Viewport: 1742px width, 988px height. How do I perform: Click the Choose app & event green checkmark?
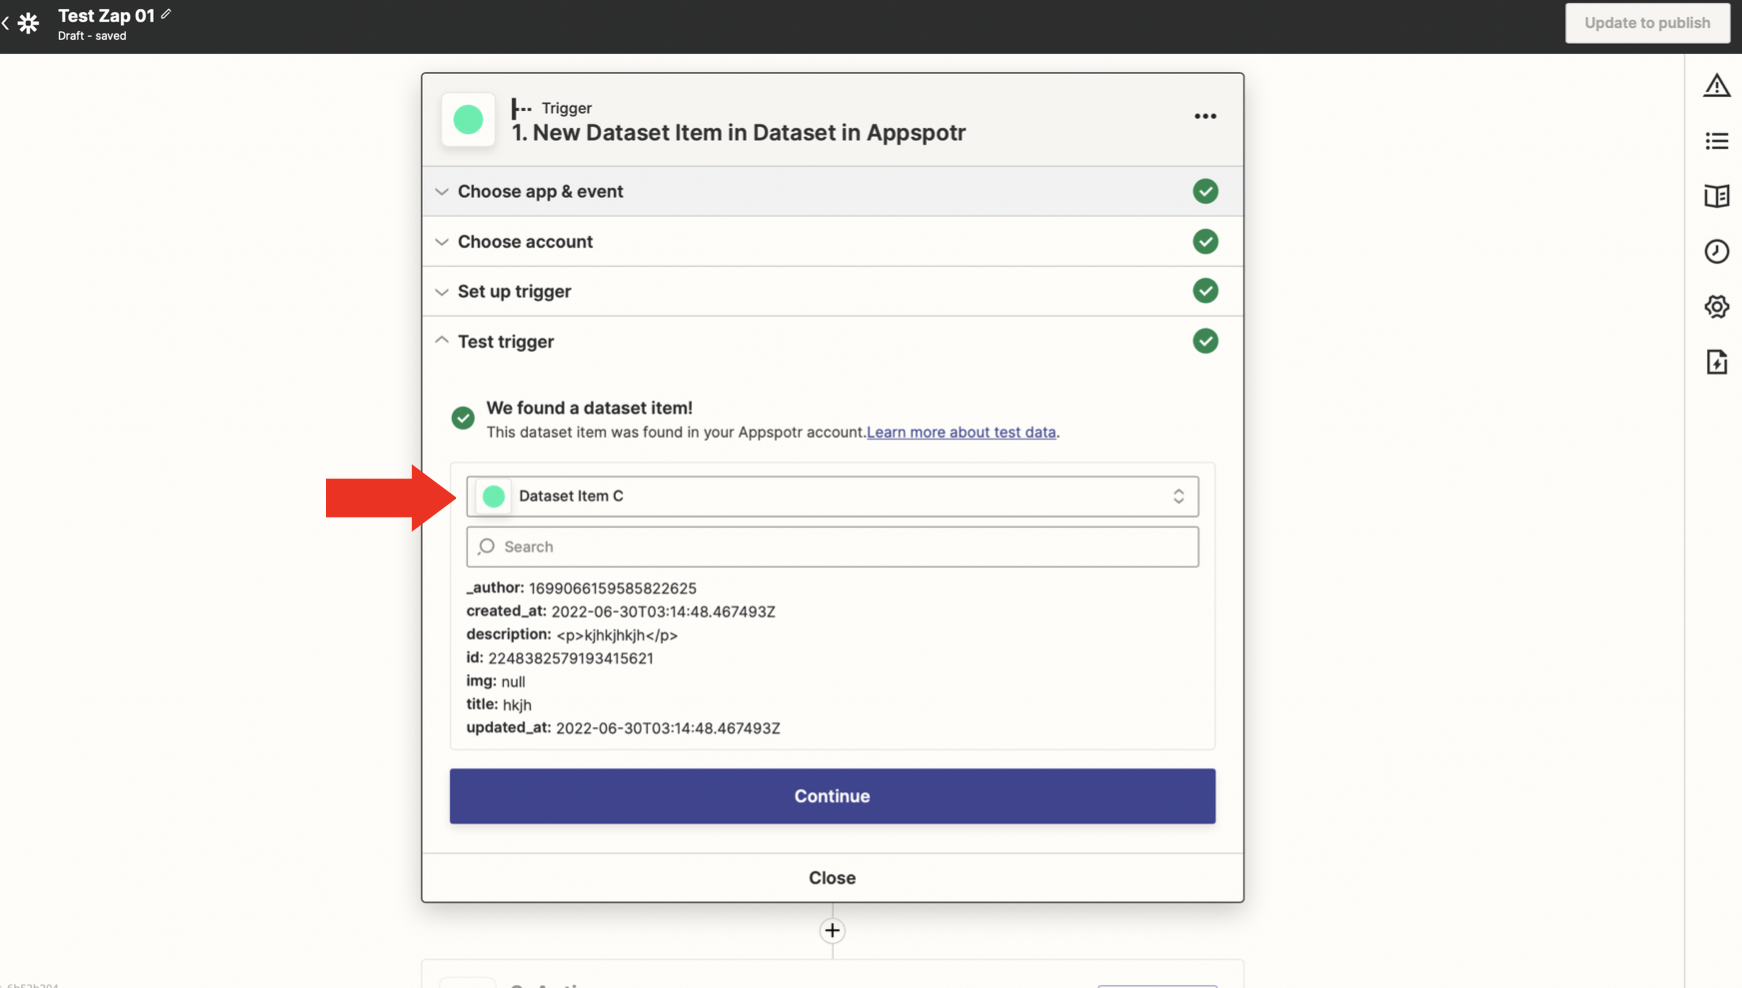click(1205, 191)
